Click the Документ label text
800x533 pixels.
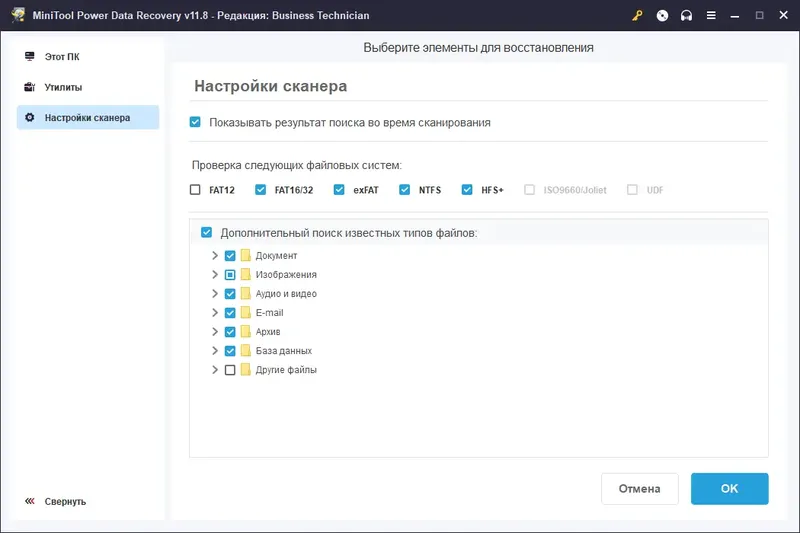[x=276, y=256]
